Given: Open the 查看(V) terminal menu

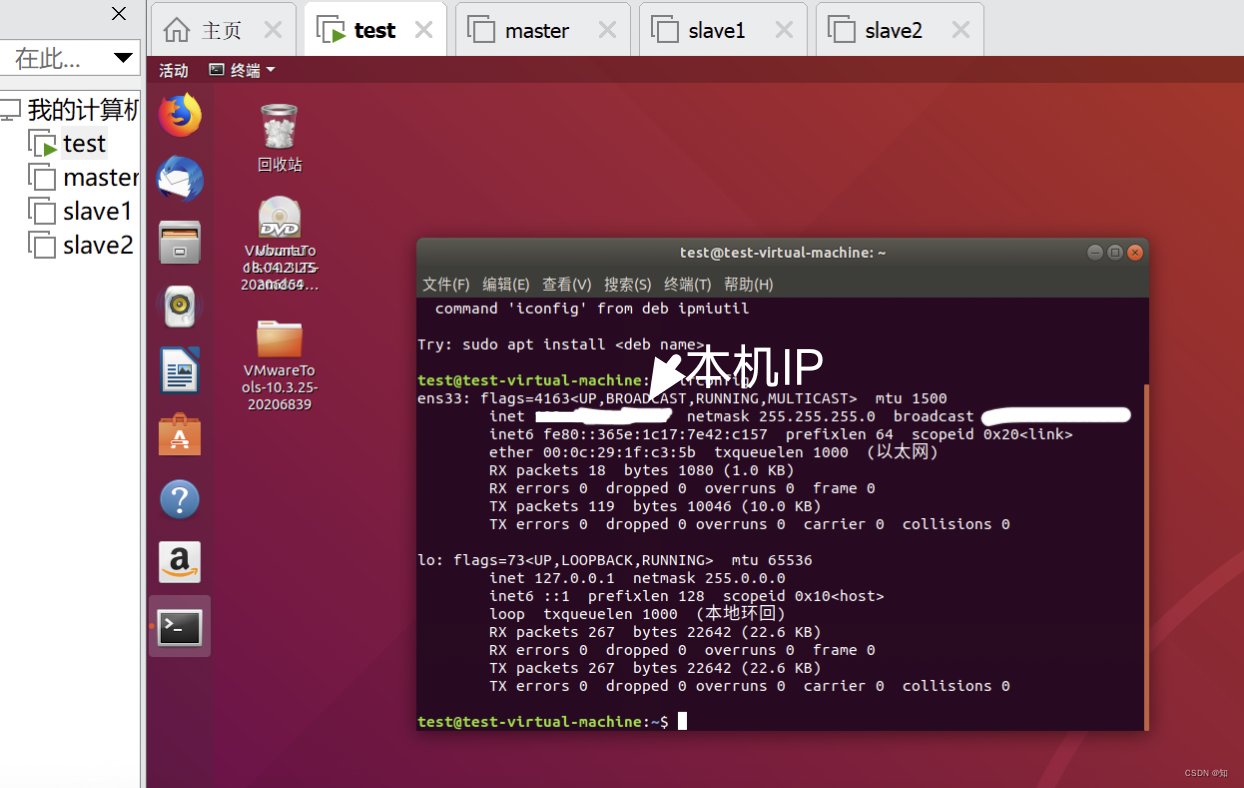Looking at the screenshot, I should [x=567, y=284].
